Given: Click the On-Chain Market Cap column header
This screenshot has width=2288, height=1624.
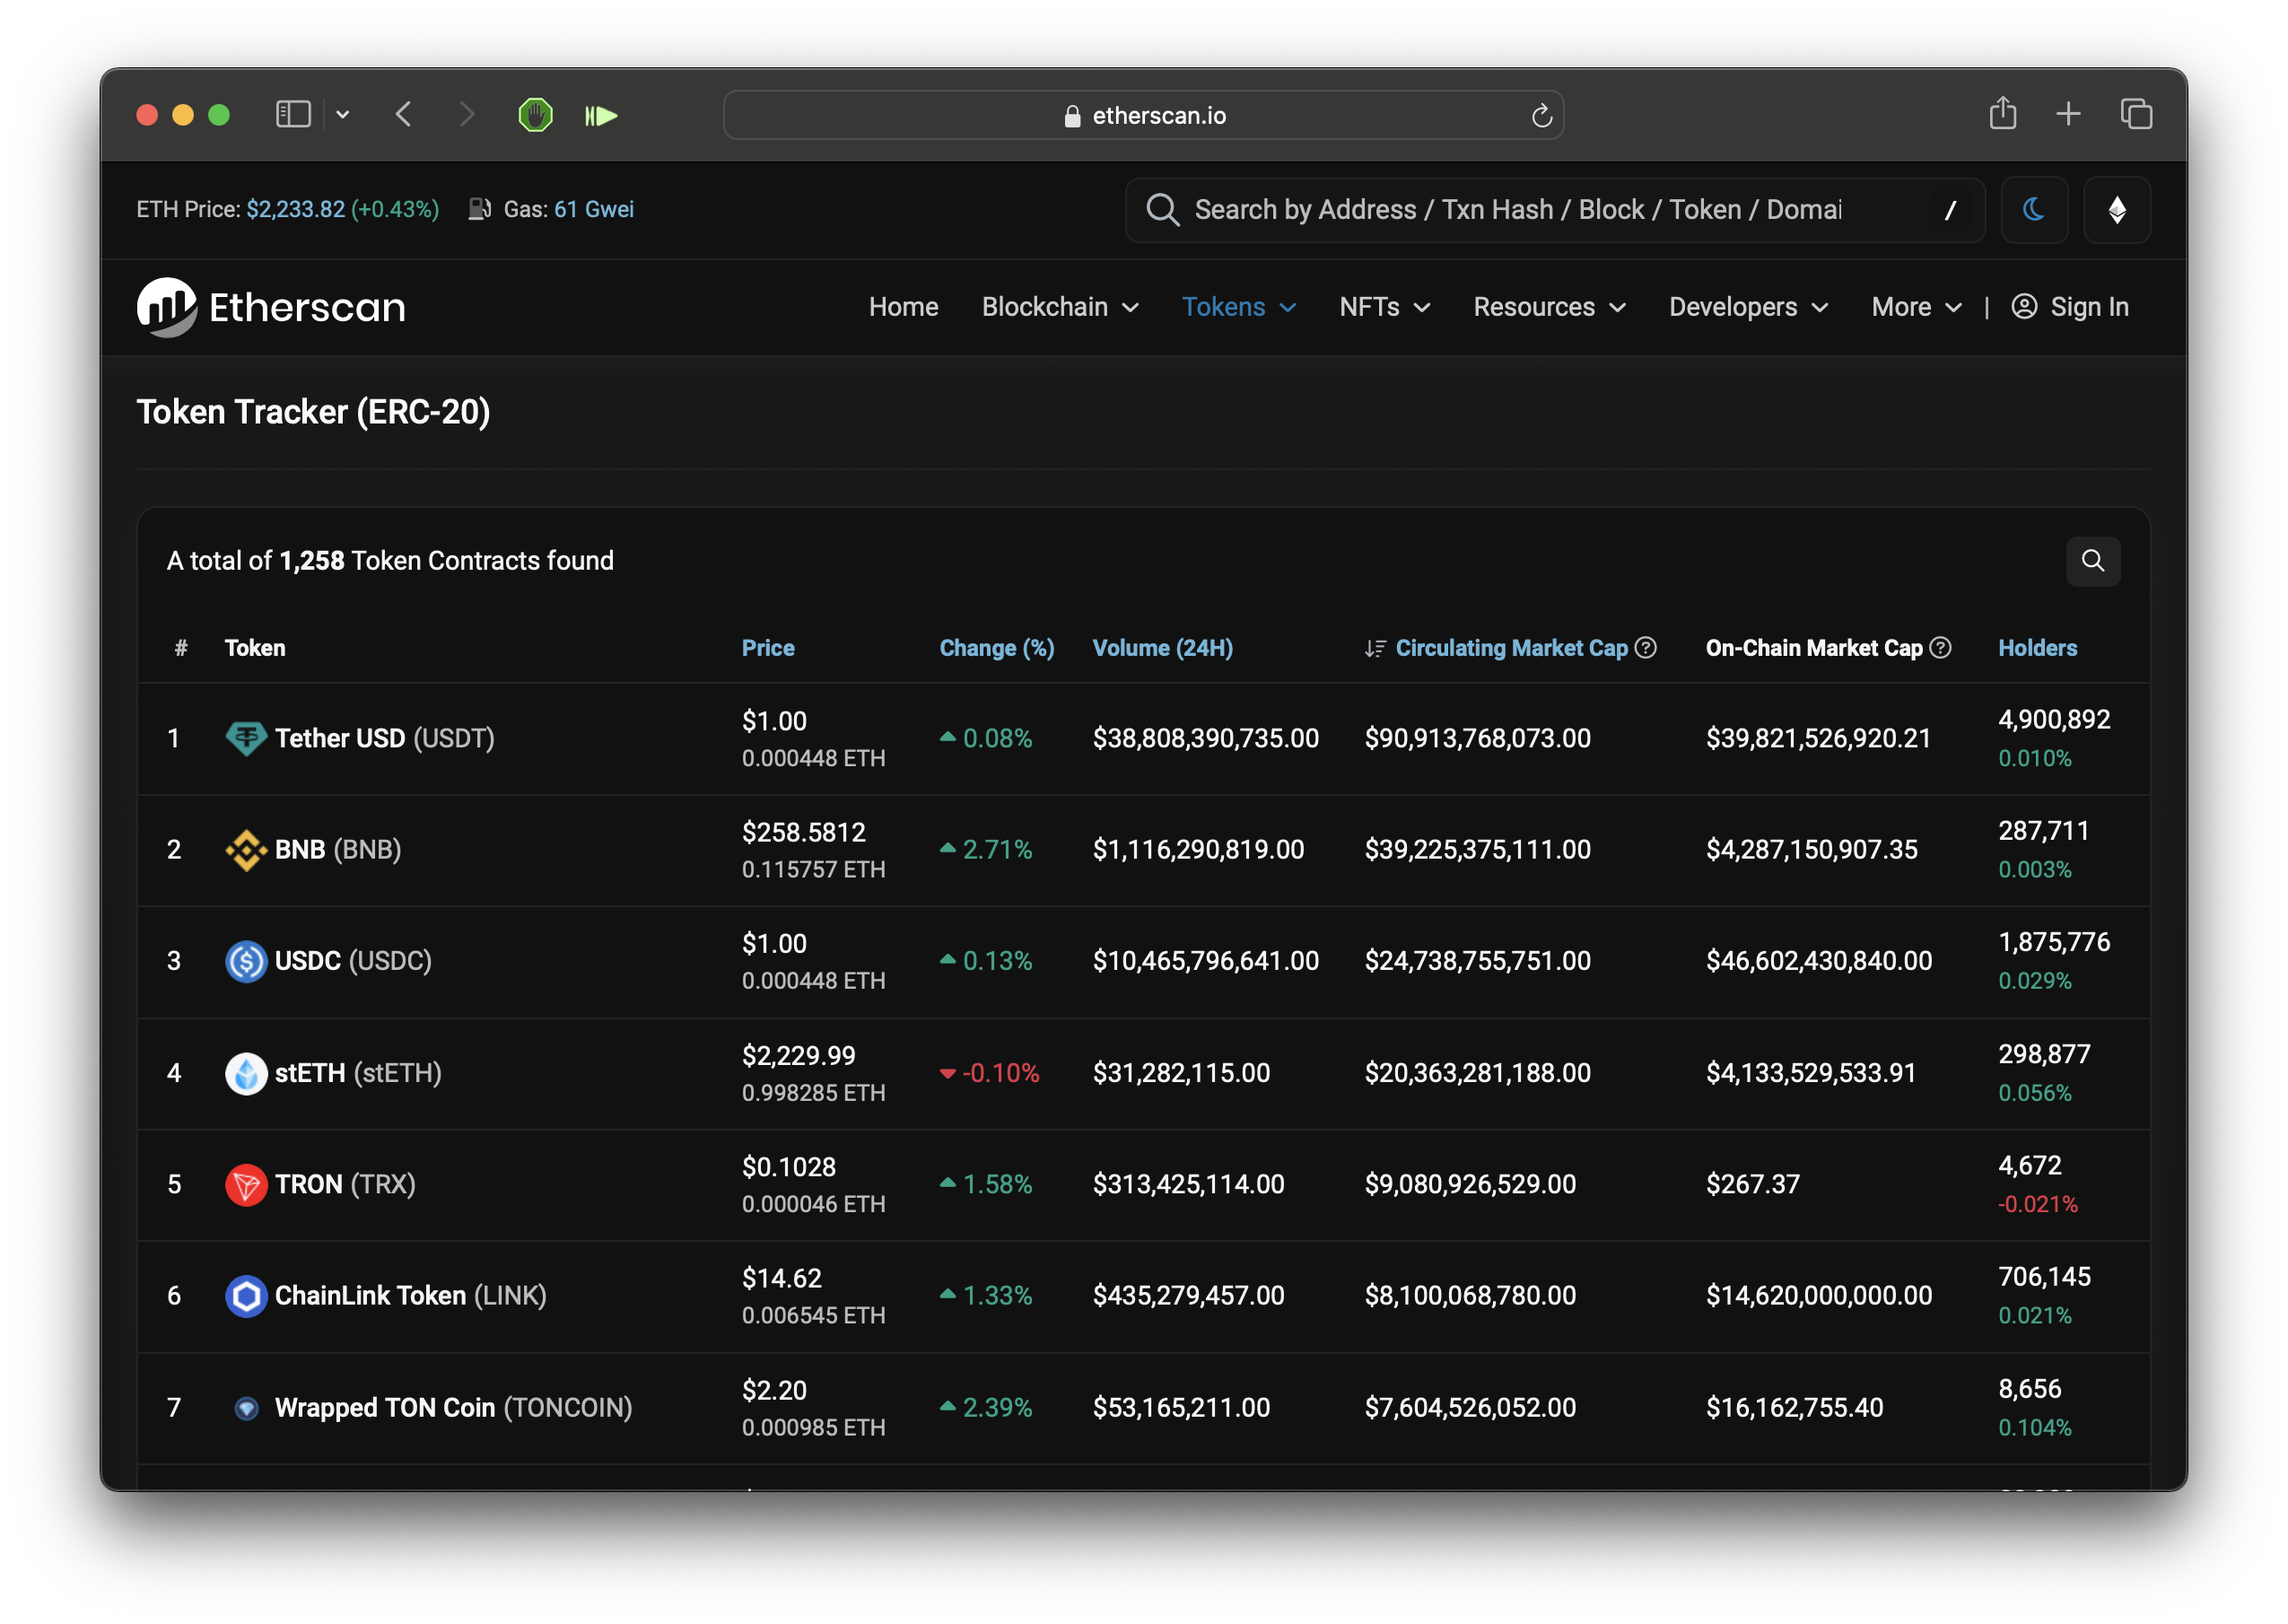Looking at the screenshot, I should pos(1814,648).
